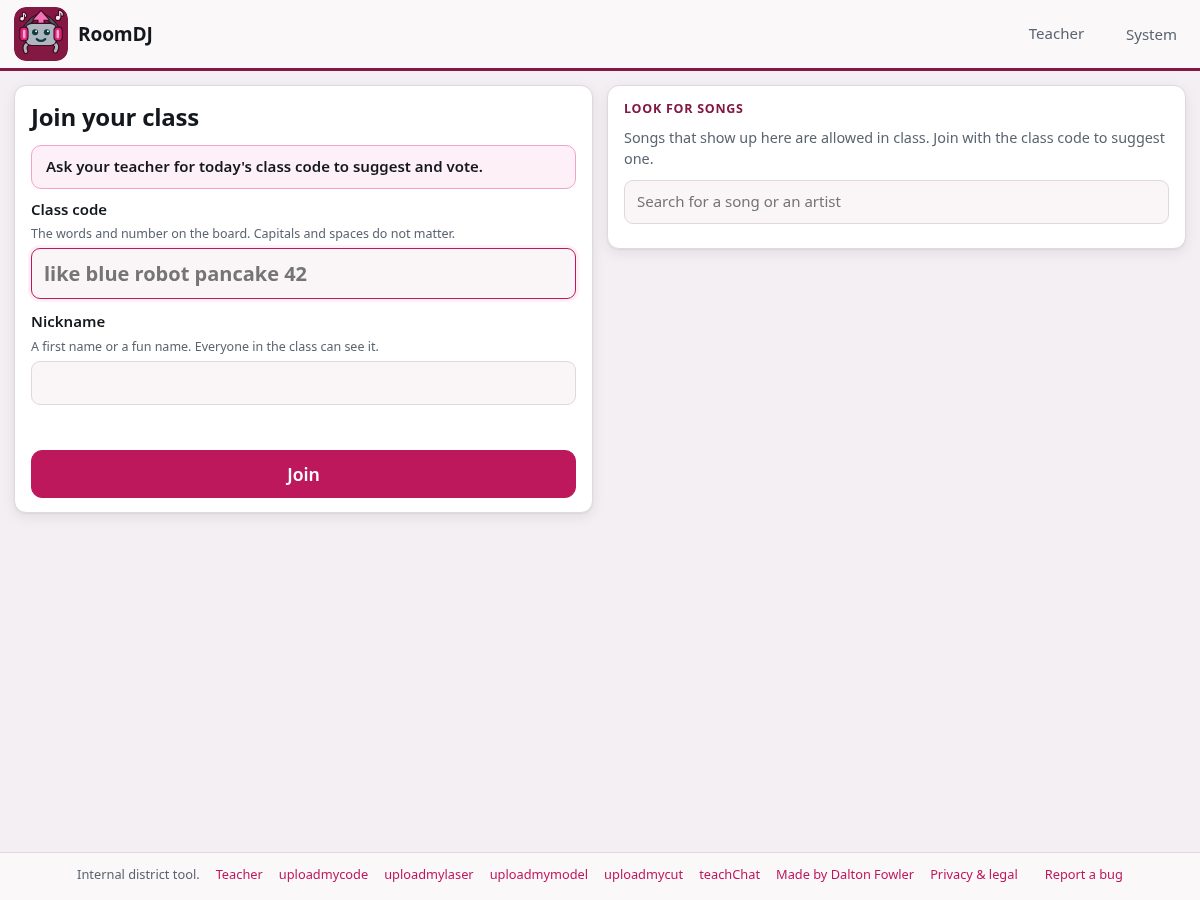Open the teachChat footer link
Image resolution: width=1200 pixels, height=900 pixels.
tap(729, 874)
